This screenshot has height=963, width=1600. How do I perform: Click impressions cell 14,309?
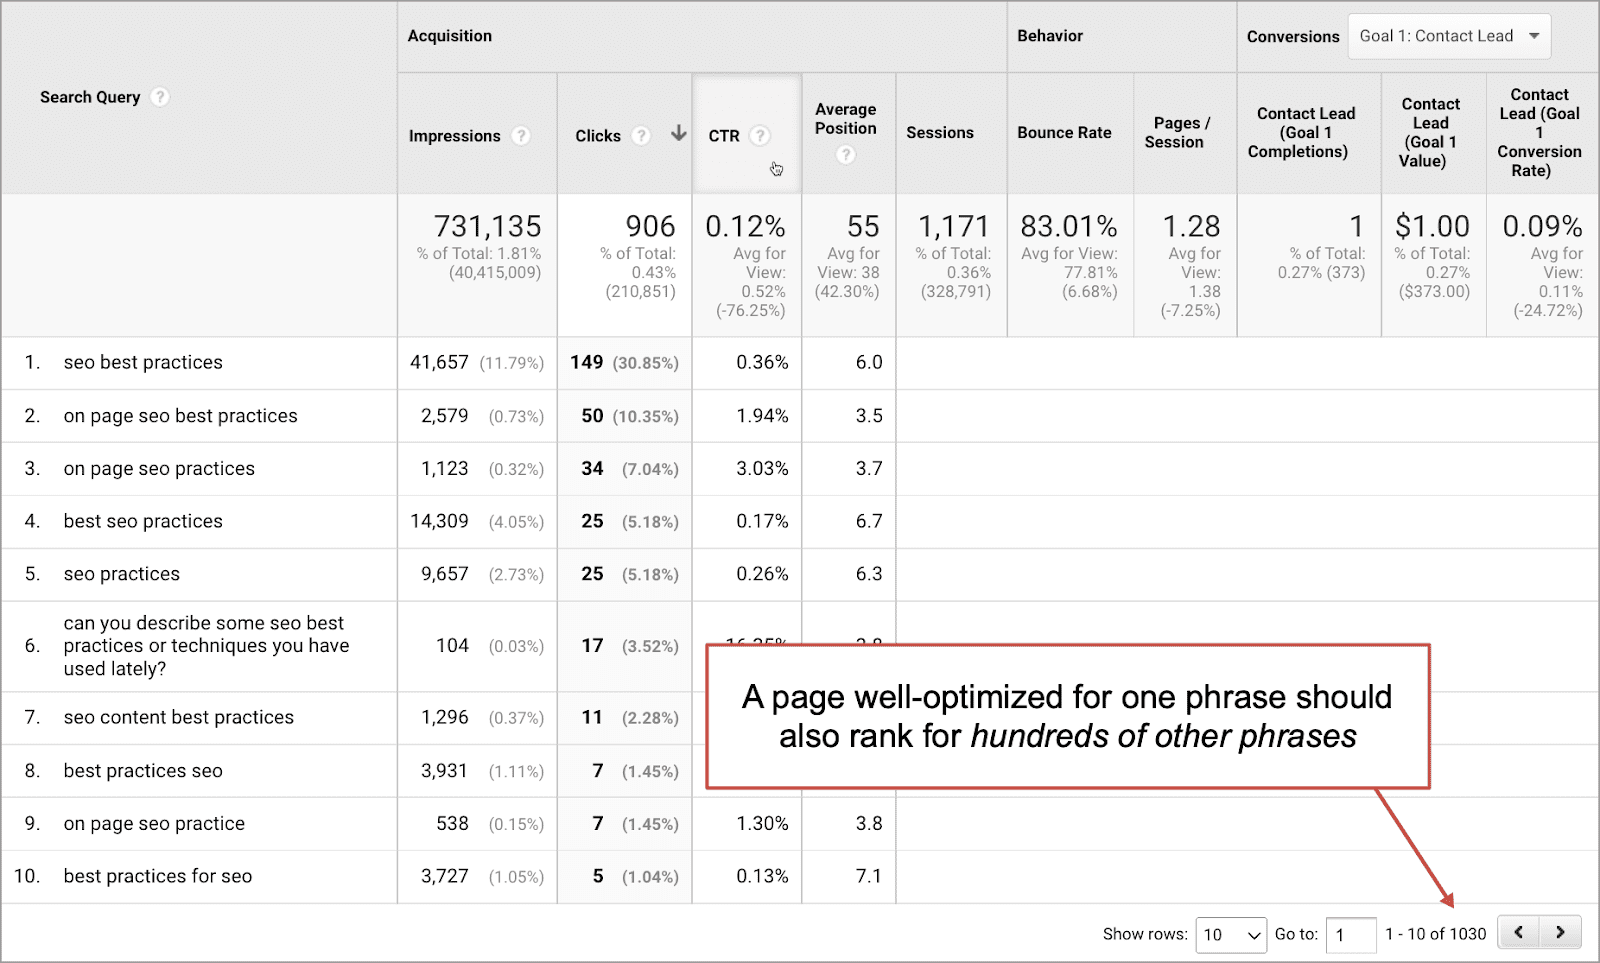[439, 521]
